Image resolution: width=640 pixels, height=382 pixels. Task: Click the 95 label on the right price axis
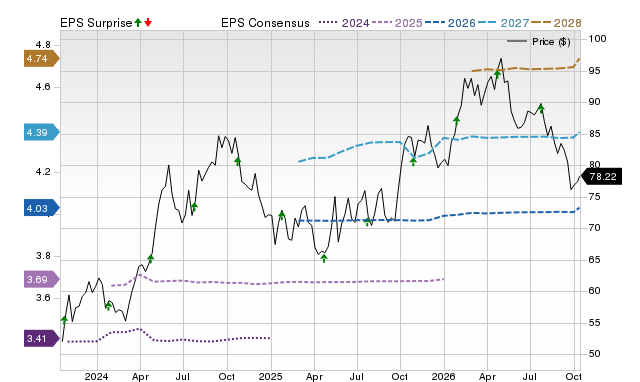point(594,71)
